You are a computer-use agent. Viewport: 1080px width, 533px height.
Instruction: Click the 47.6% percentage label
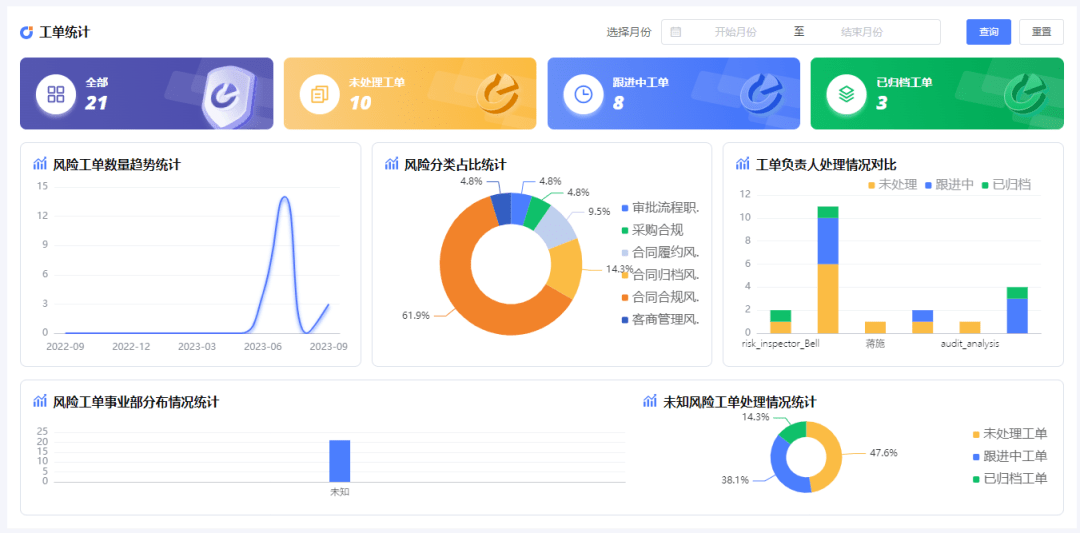[x=883, y=452]
